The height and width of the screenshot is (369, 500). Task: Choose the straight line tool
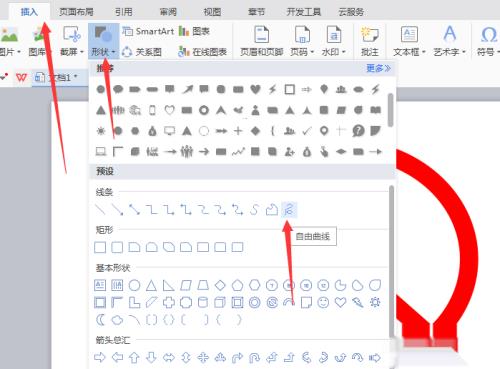[x=100, y=210]
